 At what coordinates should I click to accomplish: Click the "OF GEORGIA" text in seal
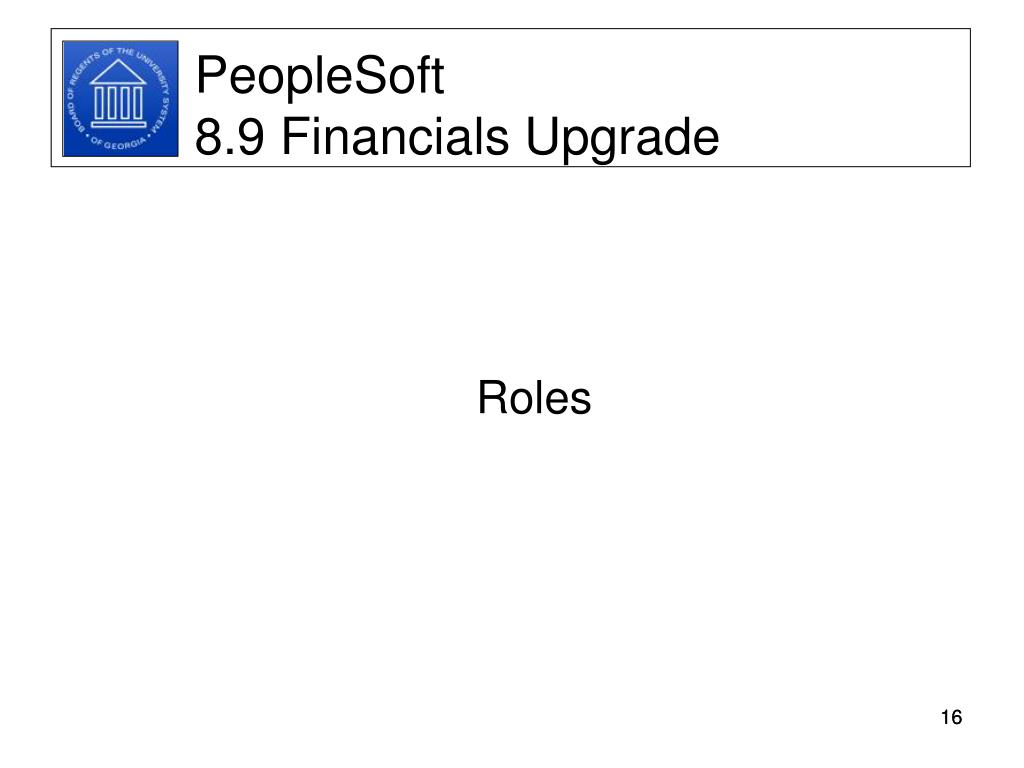pos(119,142)
